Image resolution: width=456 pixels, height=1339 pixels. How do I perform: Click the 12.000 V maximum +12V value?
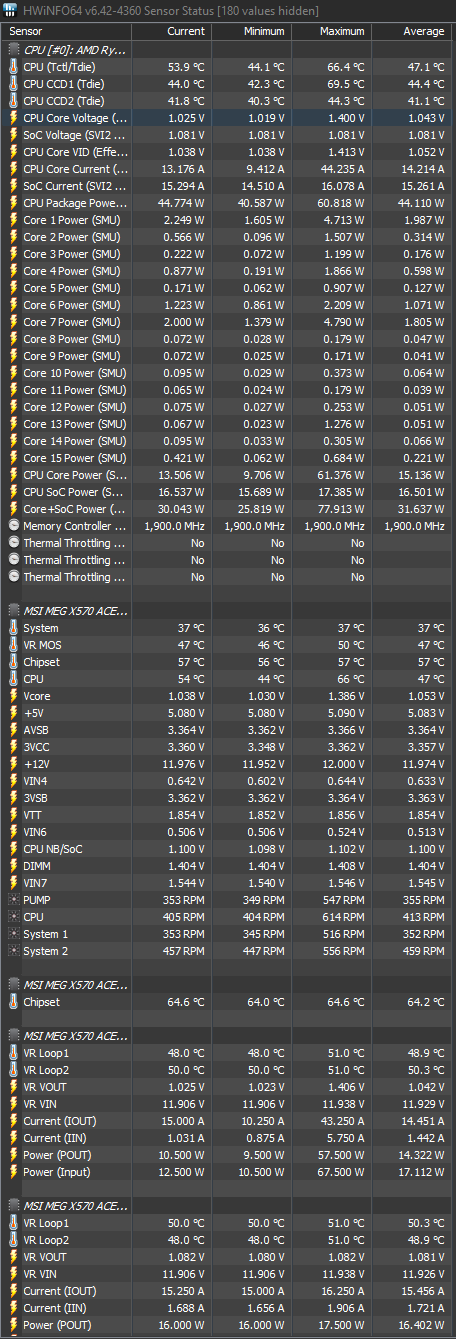pos(343,764)
